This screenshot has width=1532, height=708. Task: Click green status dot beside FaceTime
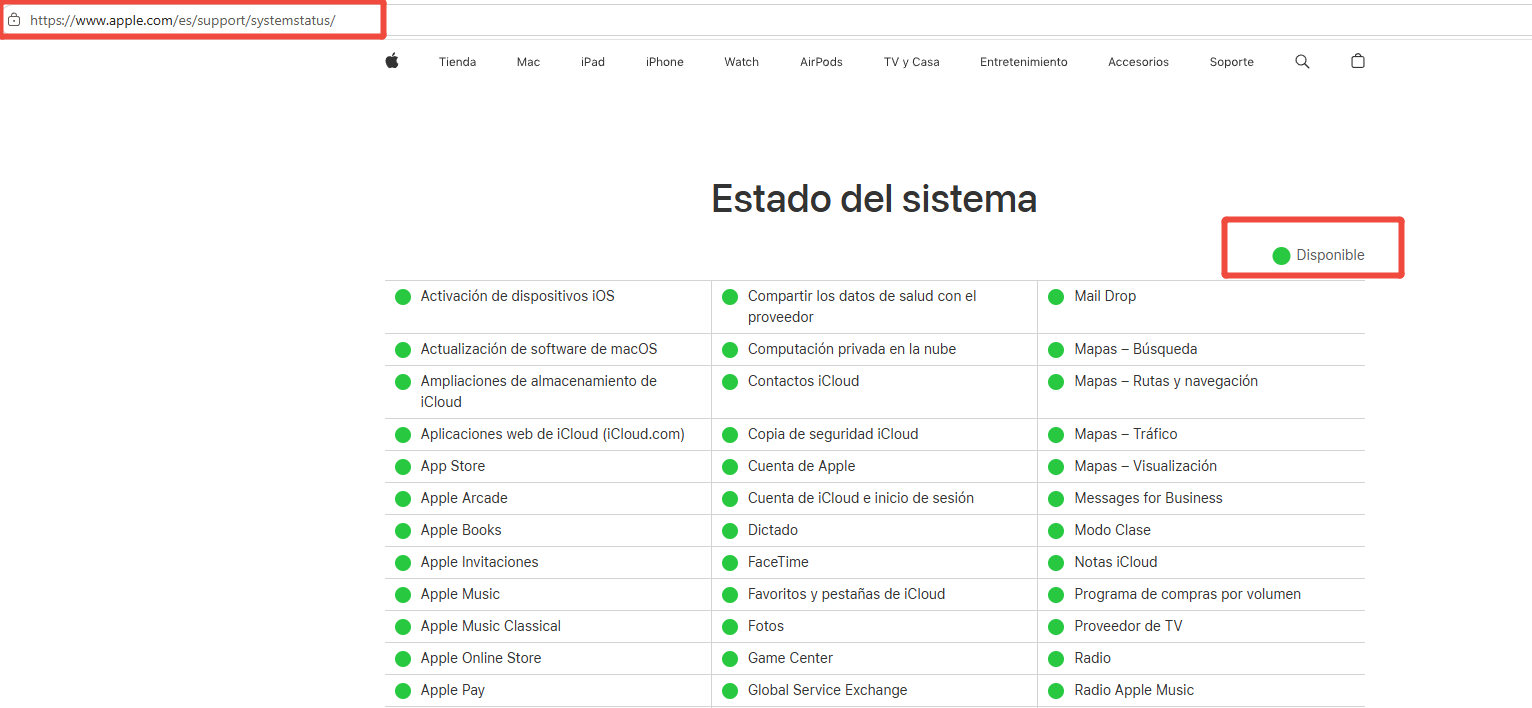(x=730, y=563)
